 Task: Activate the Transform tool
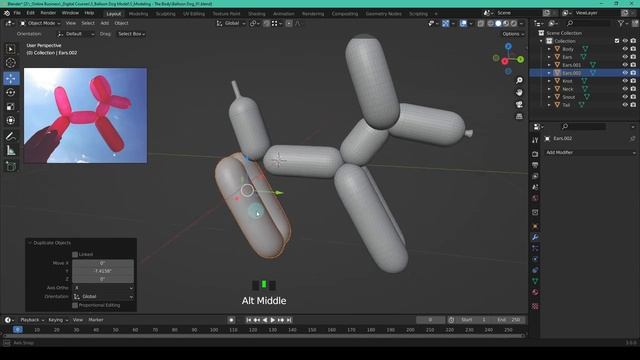pos(11,120)
